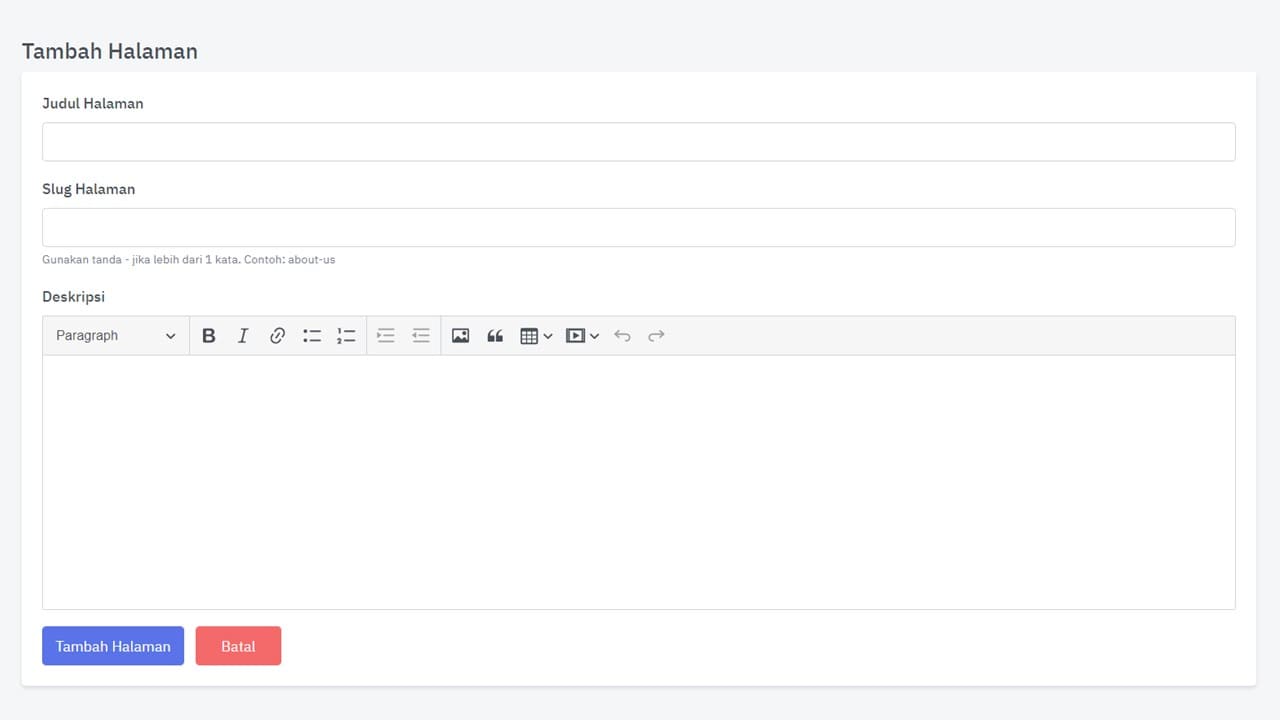1280x720 pixels.
Task: Click the insert link icon
Action: (x=278, y=336)
